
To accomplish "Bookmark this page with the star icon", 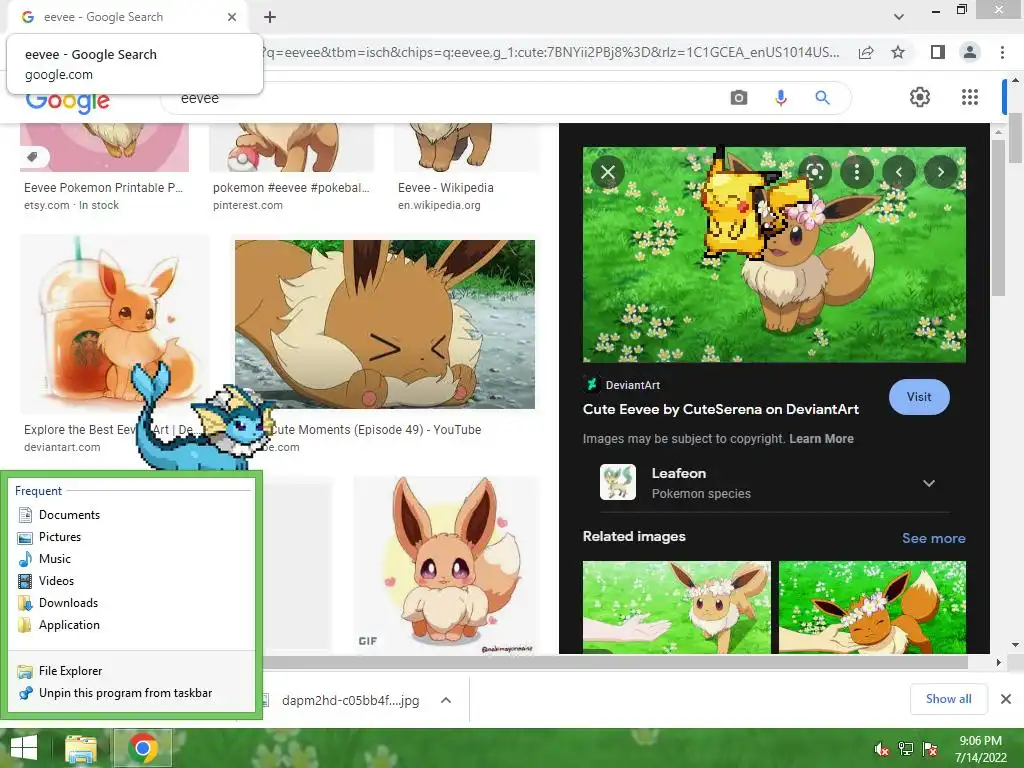I will pos(898,52).
